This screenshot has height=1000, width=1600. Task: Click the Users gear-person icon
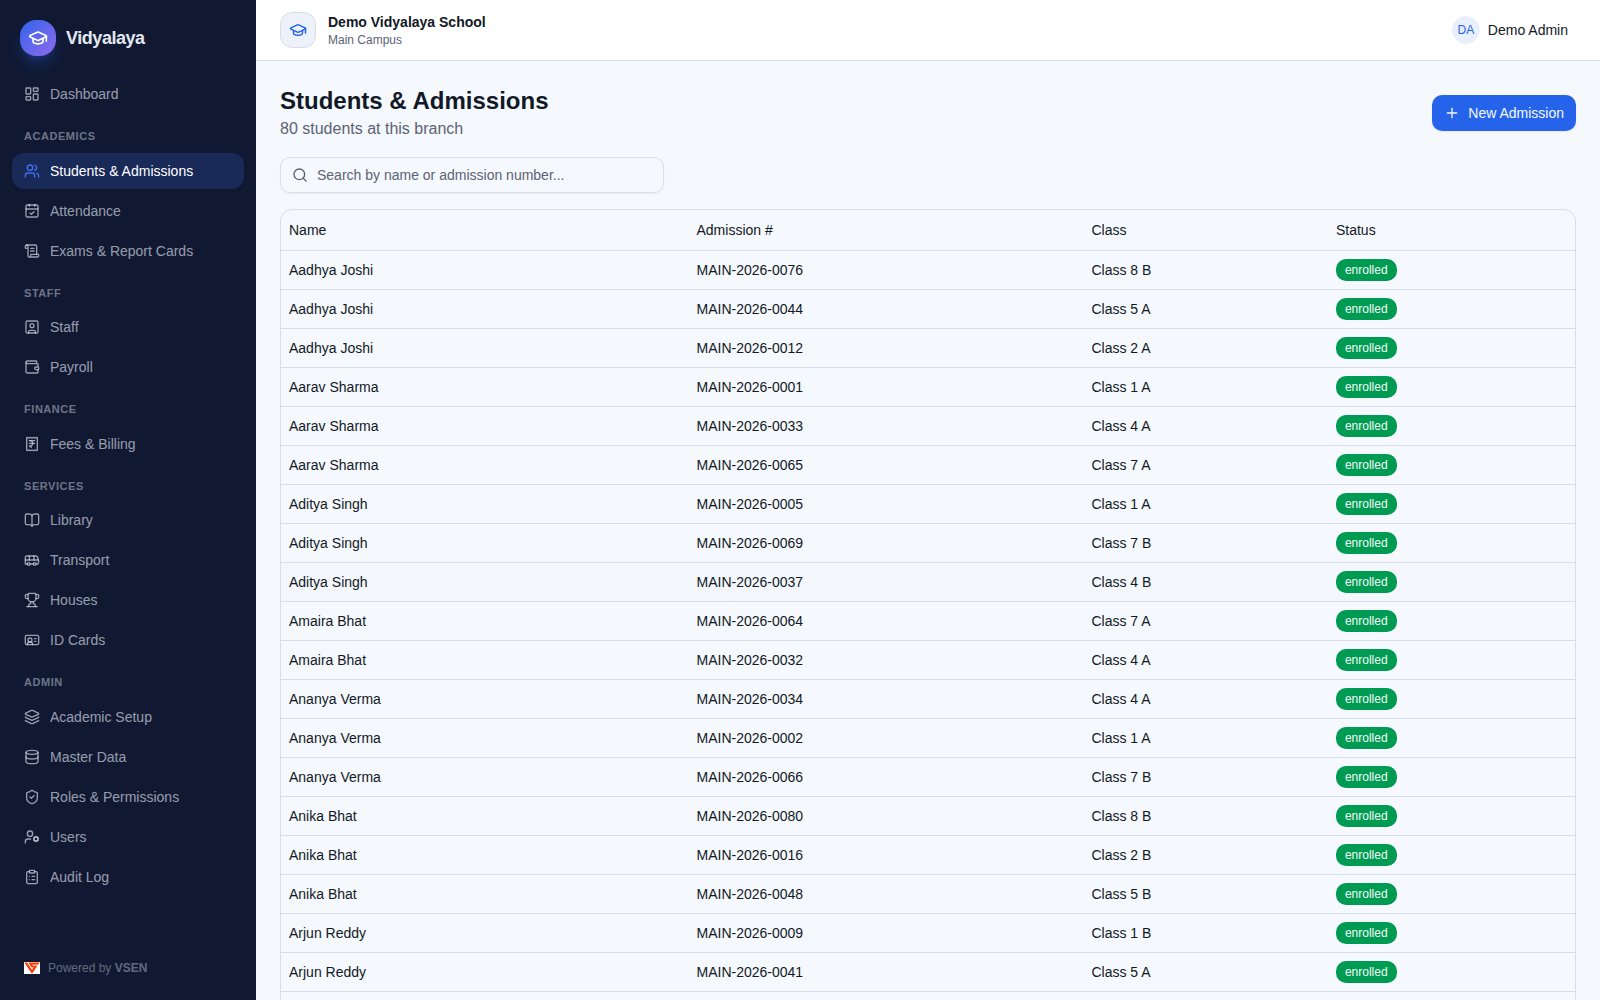tap(32, 837)
